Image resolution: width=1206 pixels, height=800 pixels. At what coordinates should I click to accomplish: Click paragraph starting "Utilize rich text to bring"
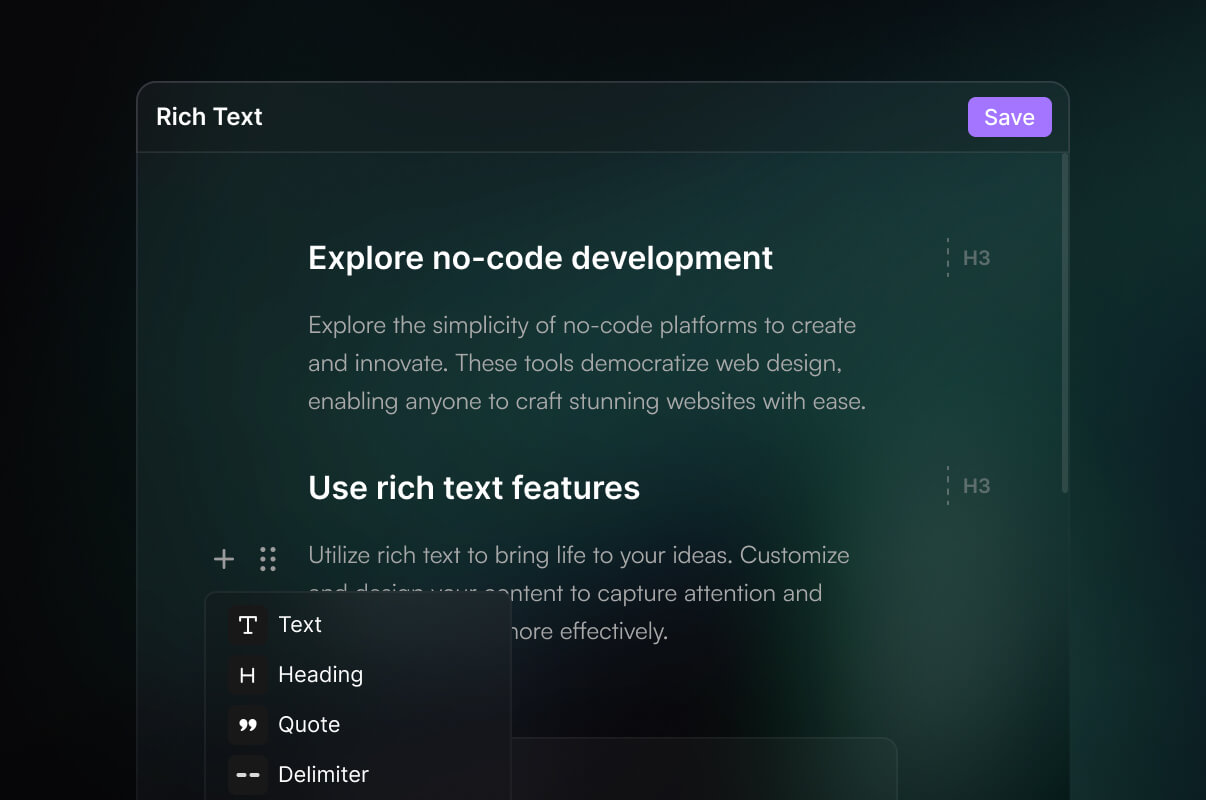coord(579,593)
